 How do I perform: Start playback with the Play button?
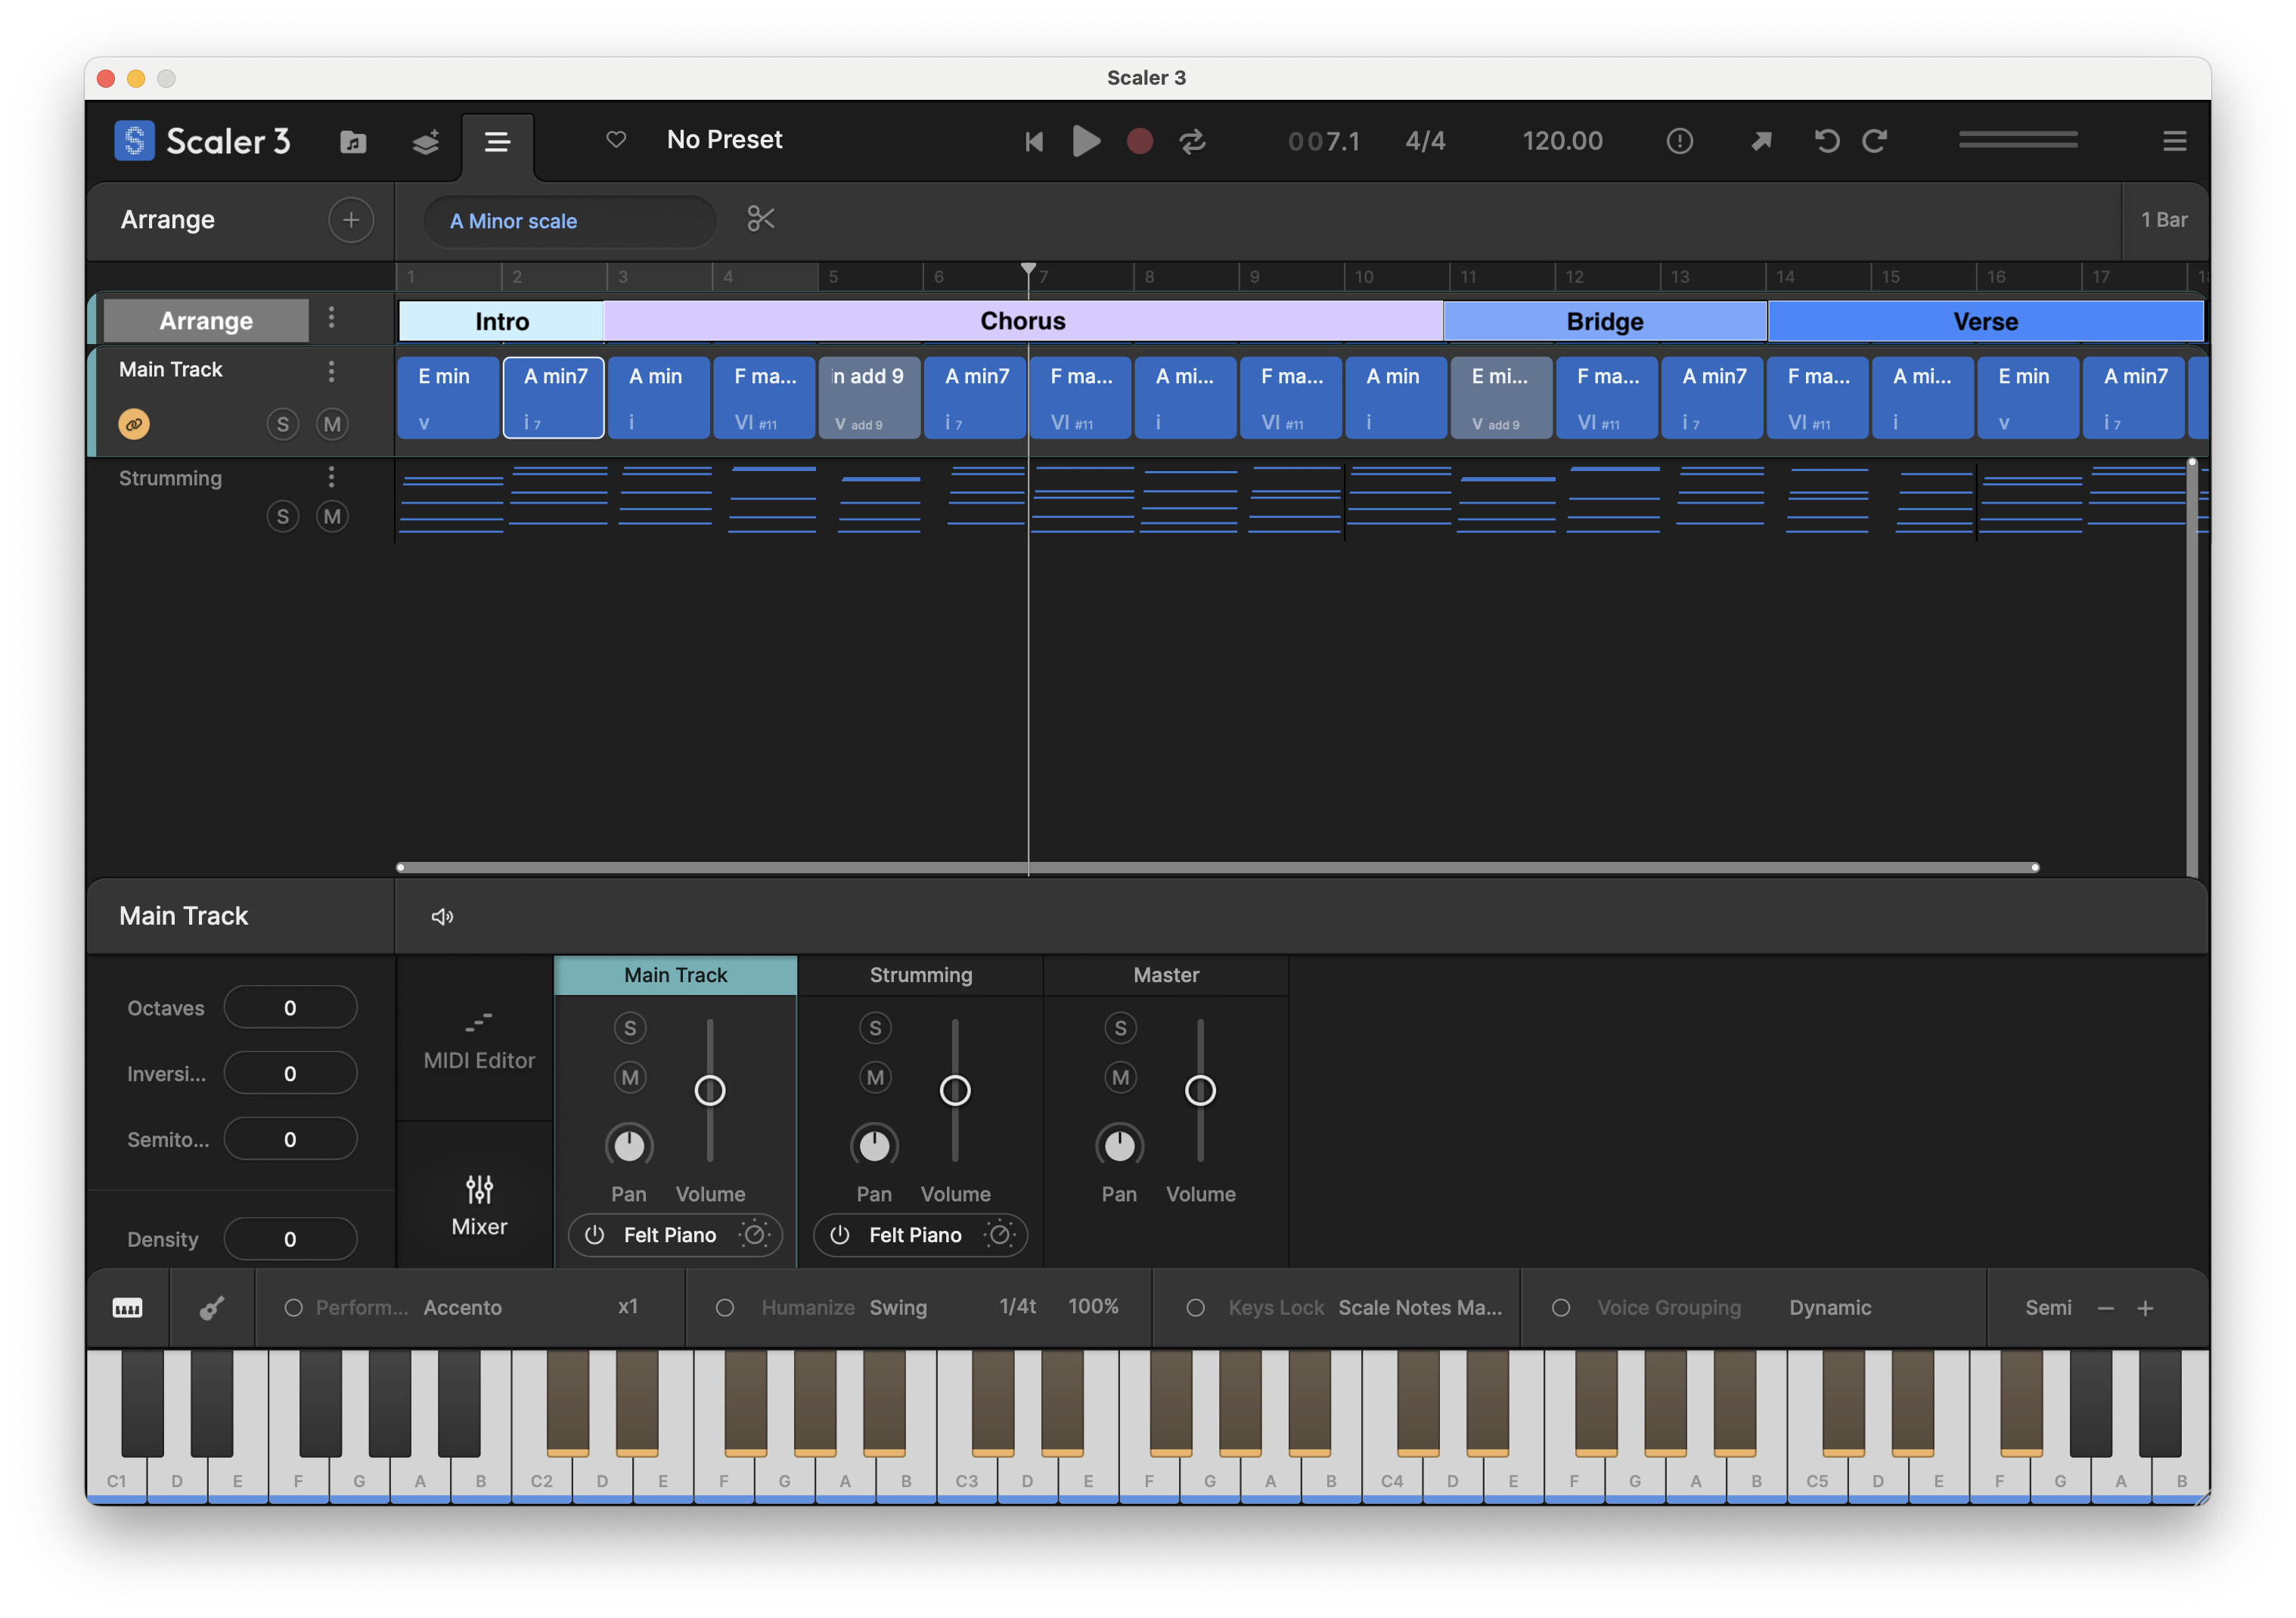point(1086,141)
